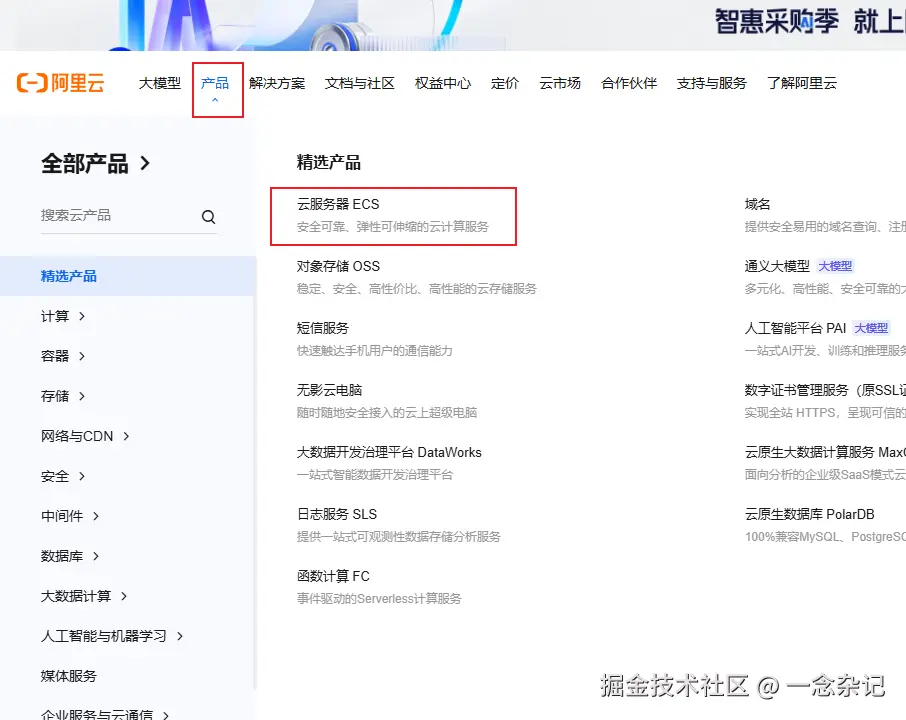
Task: Open 数字证书管理服务 product
Action: (x=825, y=390)
